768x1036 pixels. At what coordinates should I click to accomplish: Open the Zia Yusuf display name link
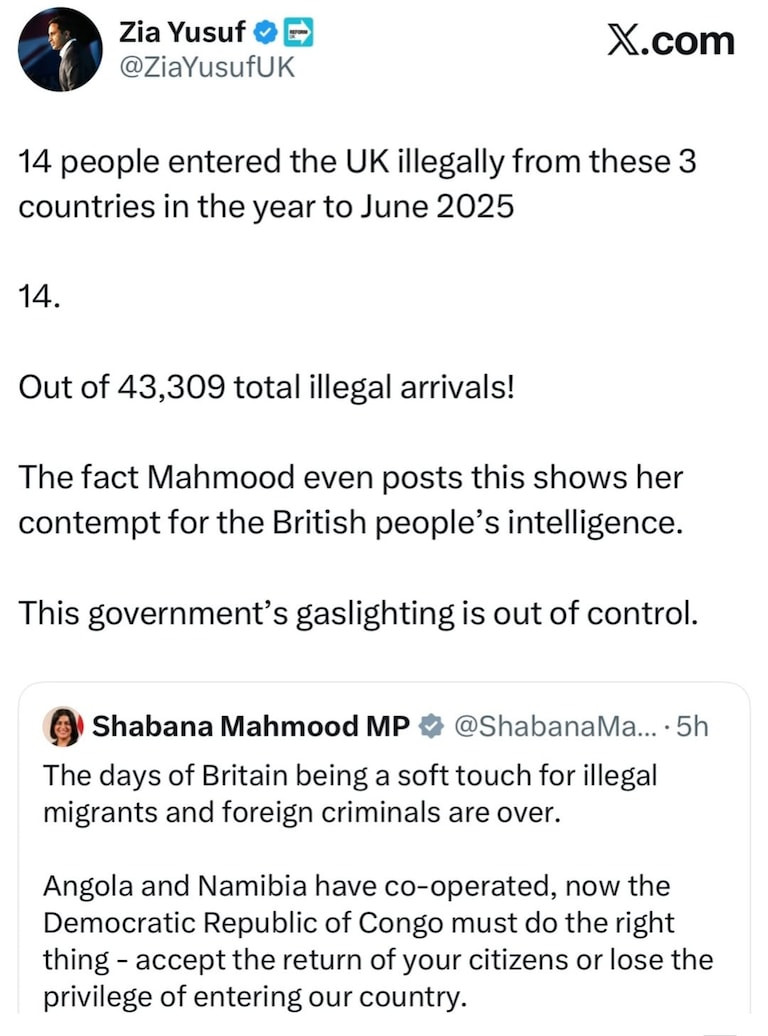183,33
